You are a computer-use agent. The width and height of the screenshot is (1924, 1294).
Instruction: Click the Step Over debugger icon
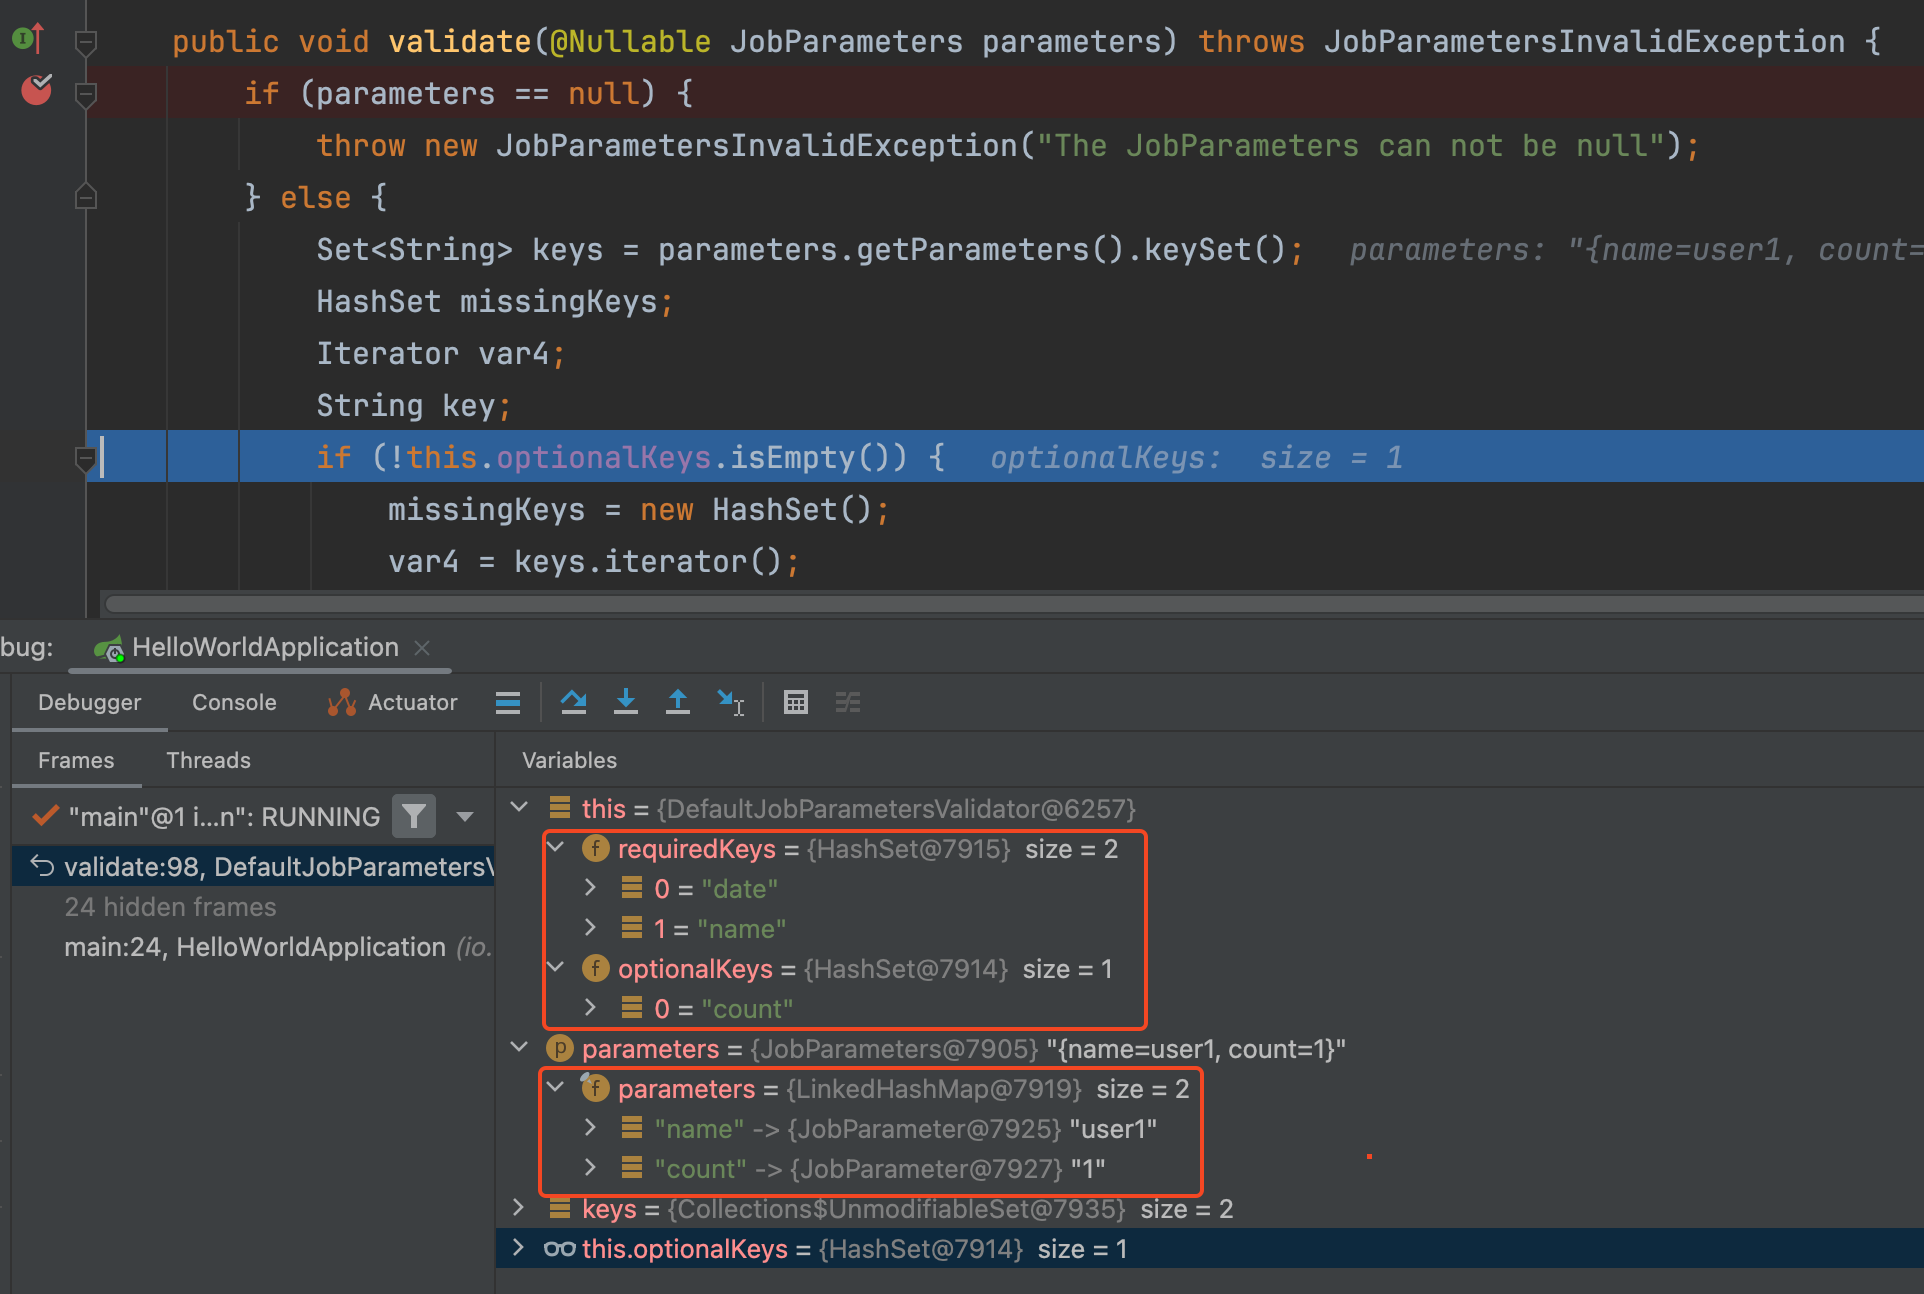pos(573,702)
